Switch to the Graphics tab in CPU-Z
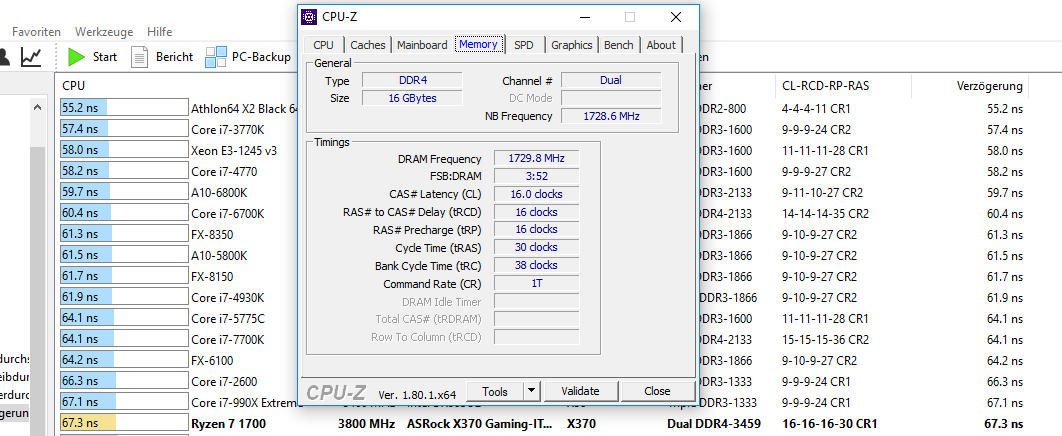Screen dimensions: 1062x436 tap(572, 45)
